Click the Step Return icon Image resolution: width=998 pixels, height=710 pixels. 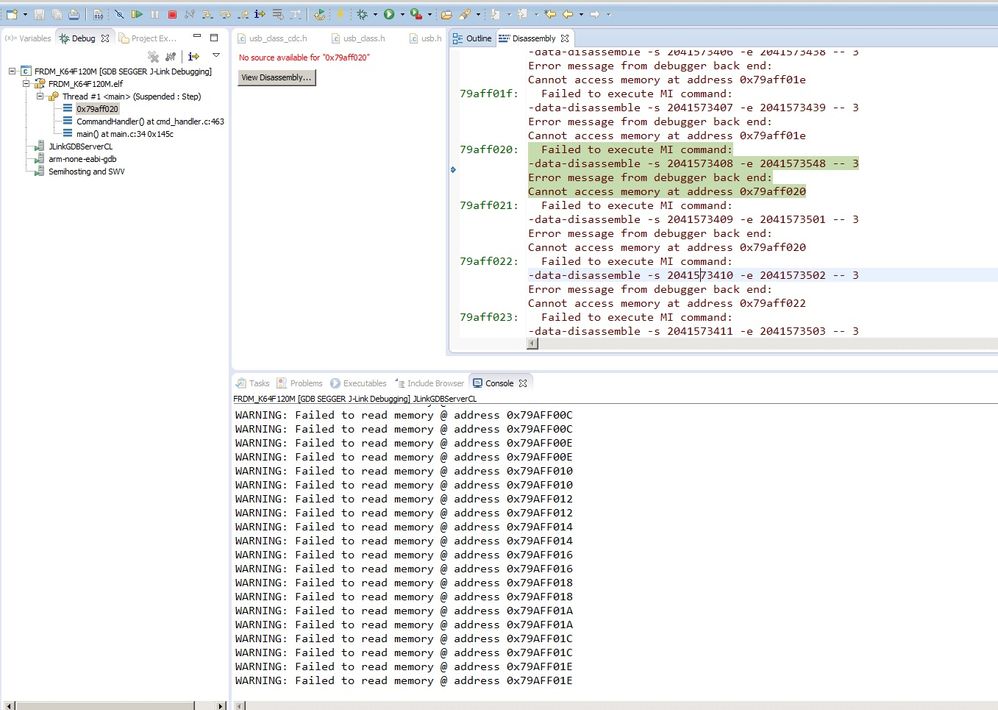coord(242,14)
